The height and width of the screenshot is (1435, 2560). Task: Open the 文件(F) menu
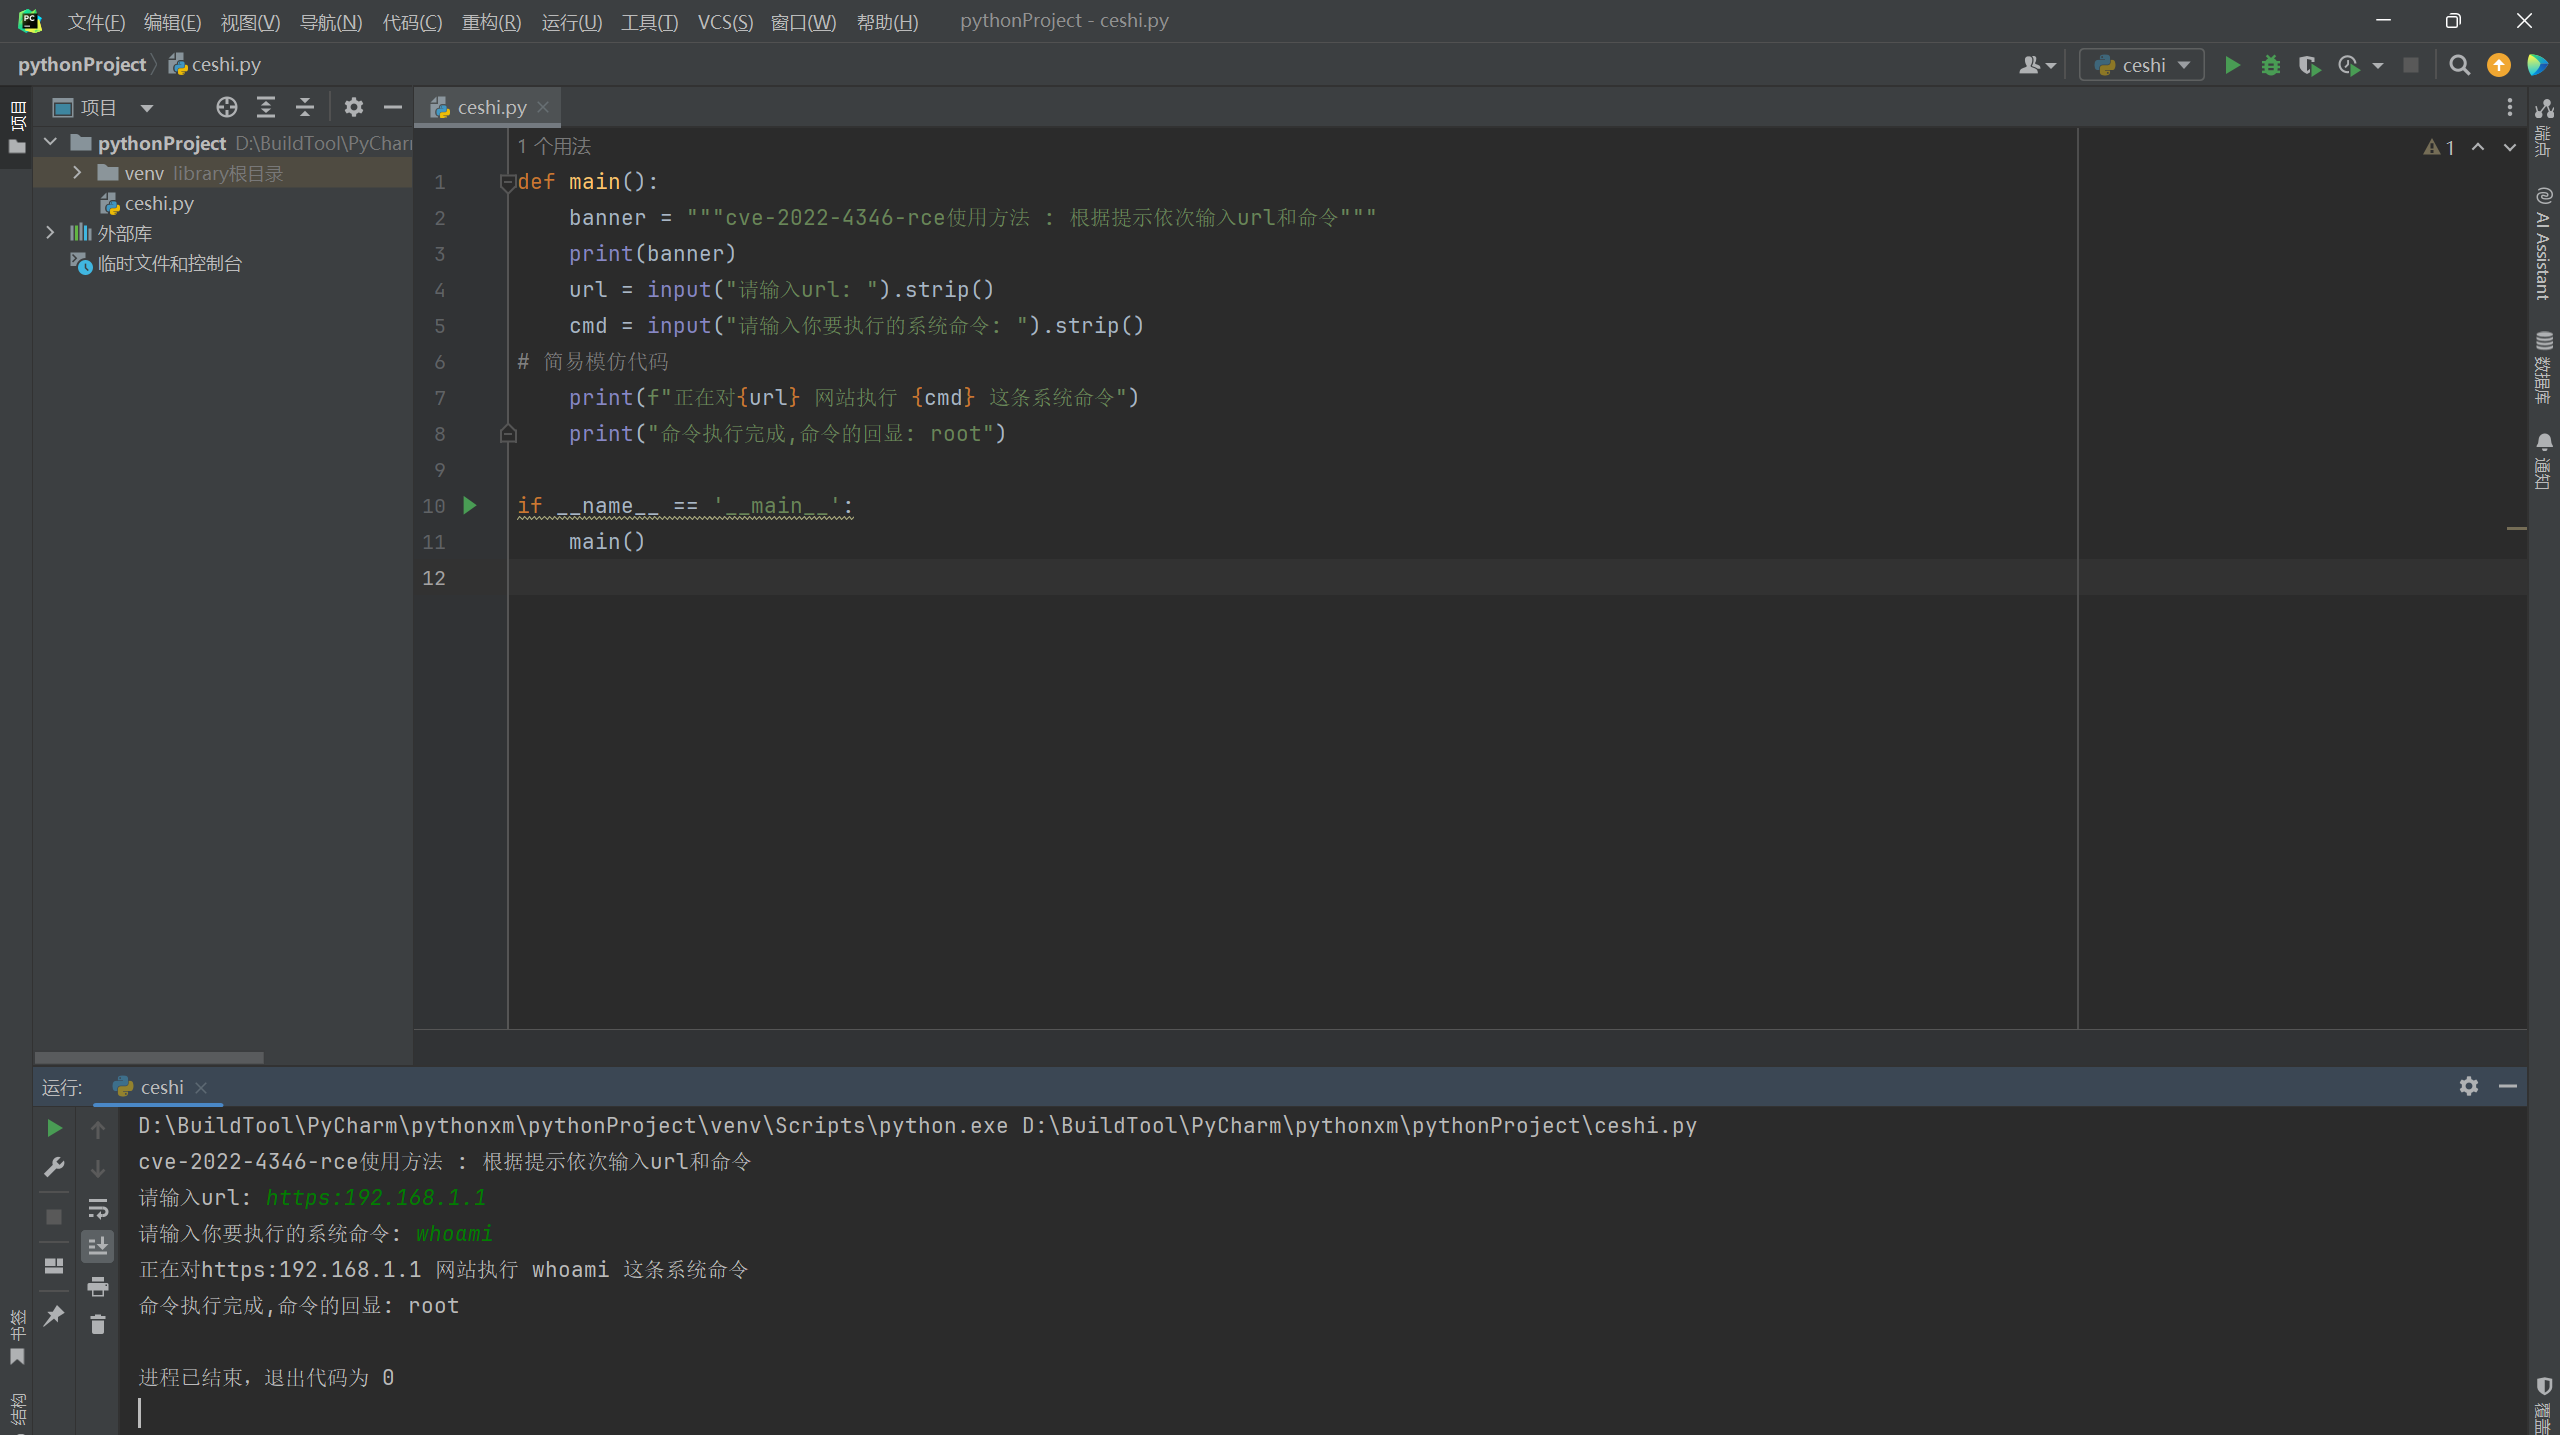click(96, 22)
